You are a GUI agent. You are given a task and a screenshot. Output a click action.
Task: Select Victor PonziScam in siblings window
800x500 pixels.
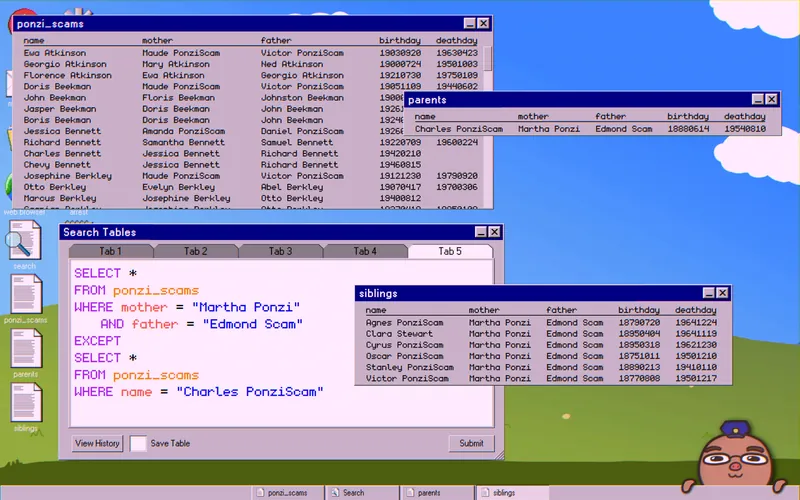[407, 379]
